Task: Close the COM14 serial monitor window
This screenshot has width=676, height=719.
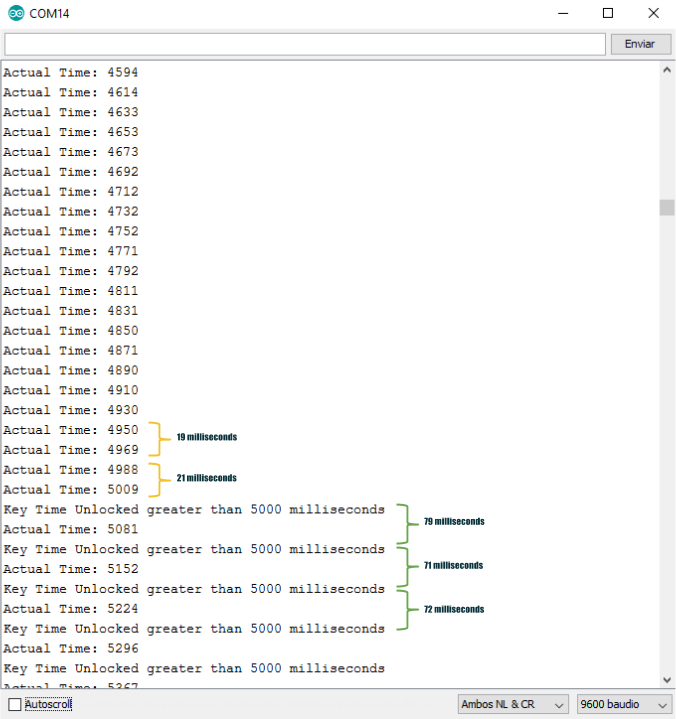Action: pos(654,13)
